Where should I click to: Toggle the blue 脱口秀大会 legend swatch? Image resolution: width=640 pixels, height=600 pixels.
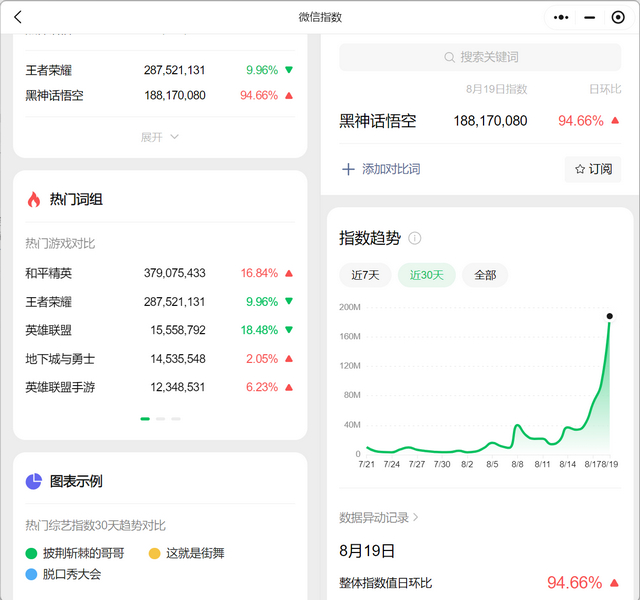(31, 575)
